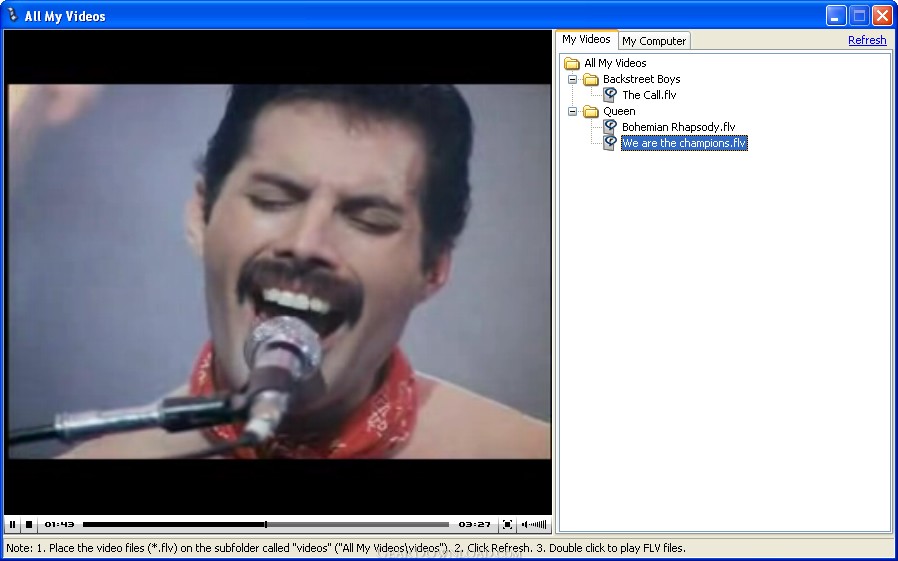Screen dimensions: 898x561
Task: Select Bohemian Rhapsody.flv file
Action: pos(679,127)
